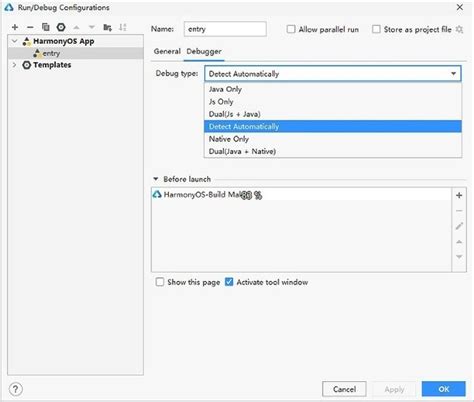This screenshot has width=474, height=402.
Task: Open Store as project file settings gear
Action: click(x=459, y=29)
